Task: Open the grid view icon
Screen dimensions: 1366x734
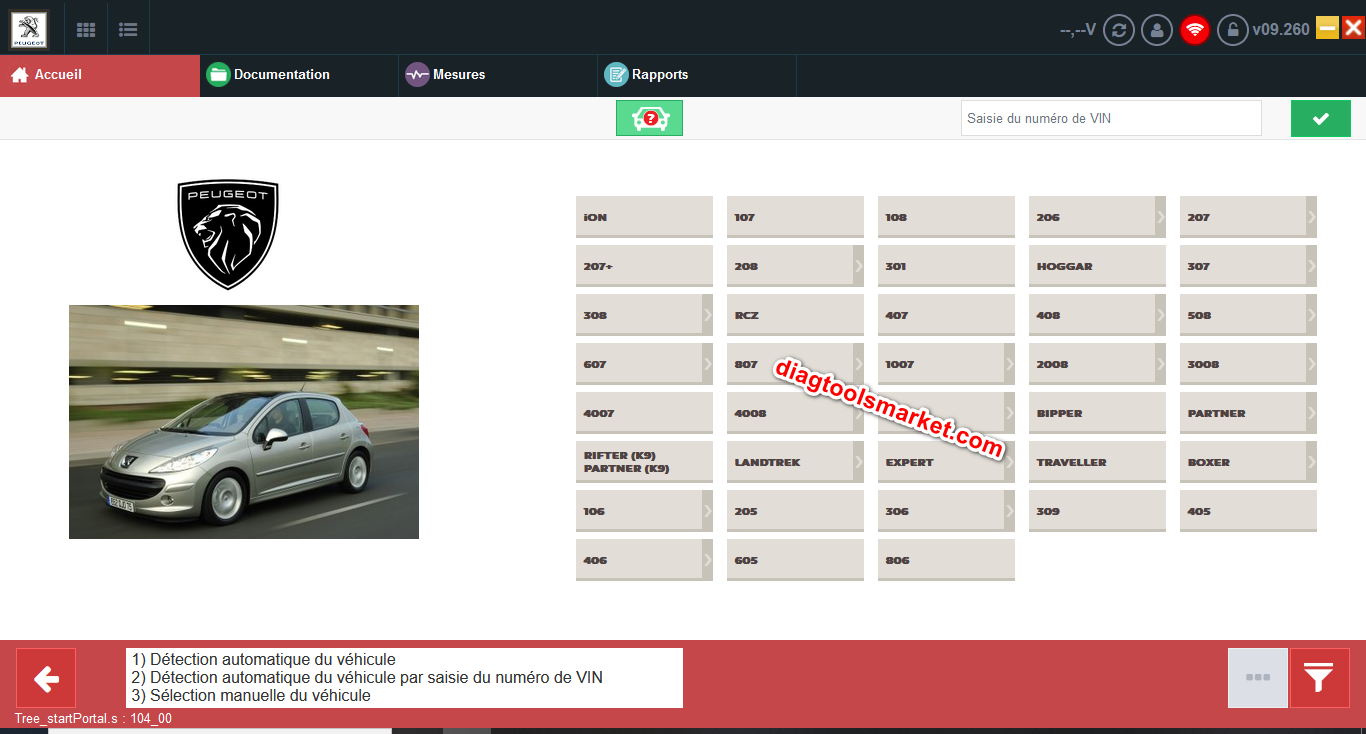Action: pyautogui.click(x=86, y=30)
